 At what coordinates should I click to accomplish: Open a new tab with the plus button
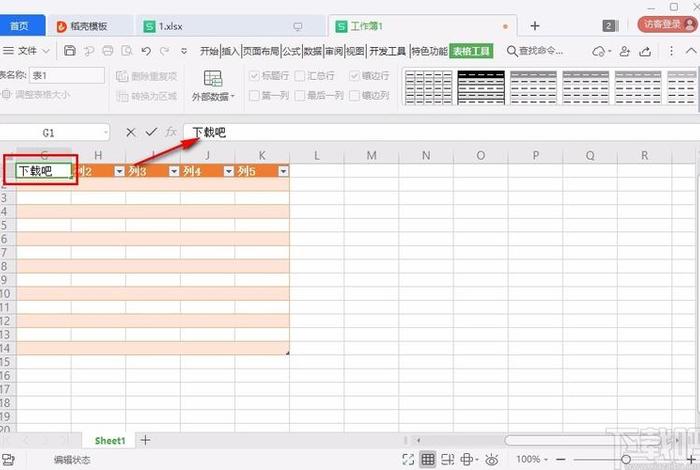535,26
